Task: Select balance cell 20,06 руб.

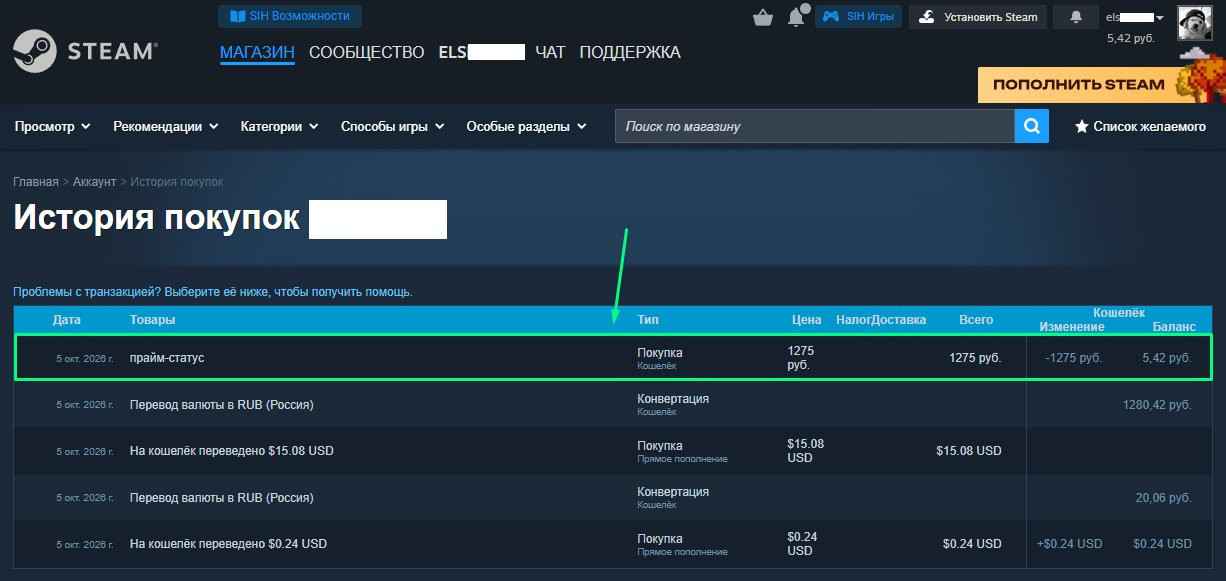Action: (1164, 497)
